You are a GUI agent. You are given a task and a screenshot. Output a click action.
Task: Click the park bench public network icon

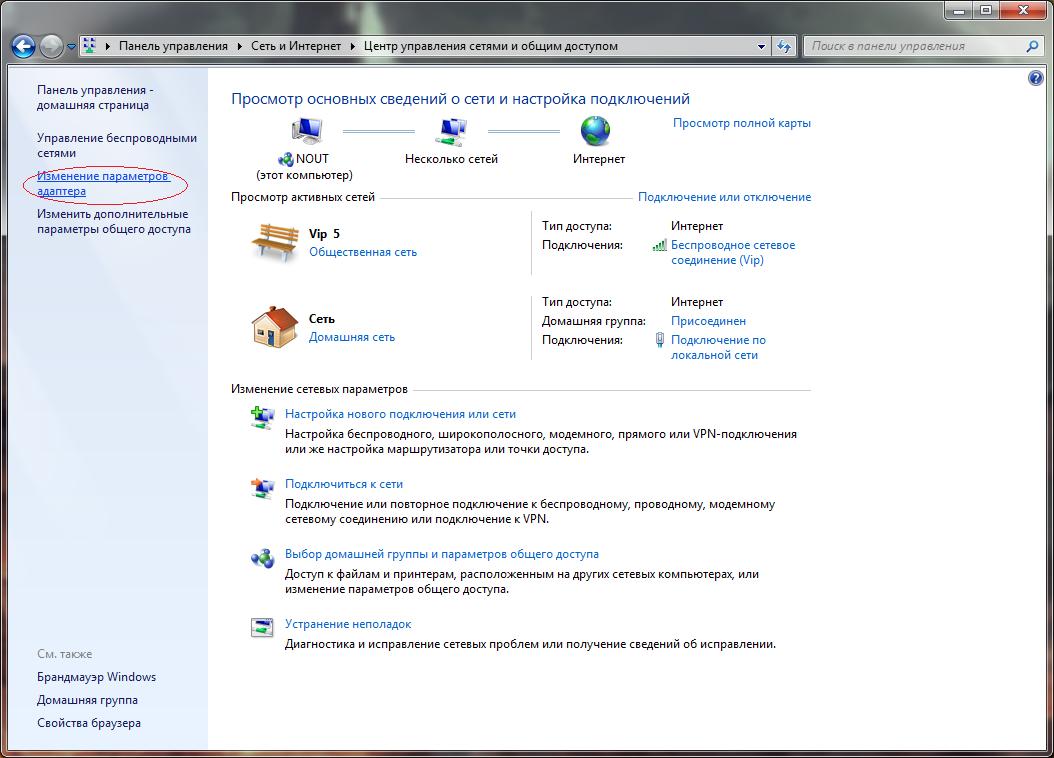point(274,242)
